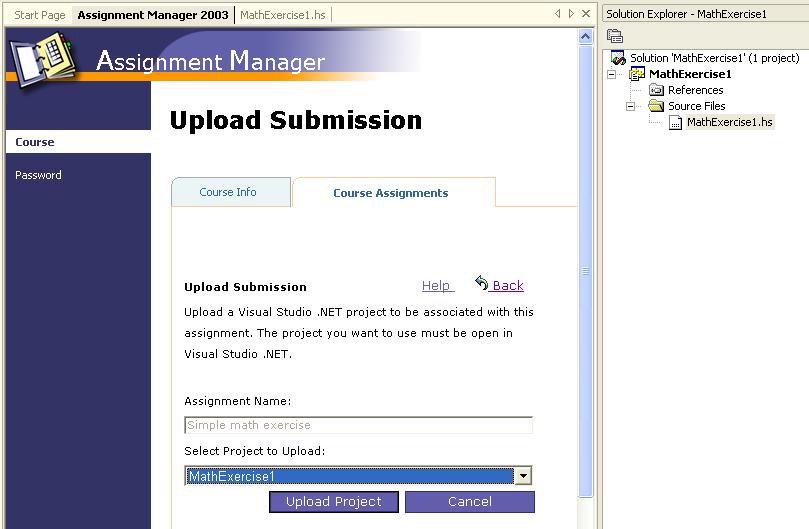The image size is (809, 529).
Task: Open the Select Project to Upload dropdown
Action: pos(523,477)
